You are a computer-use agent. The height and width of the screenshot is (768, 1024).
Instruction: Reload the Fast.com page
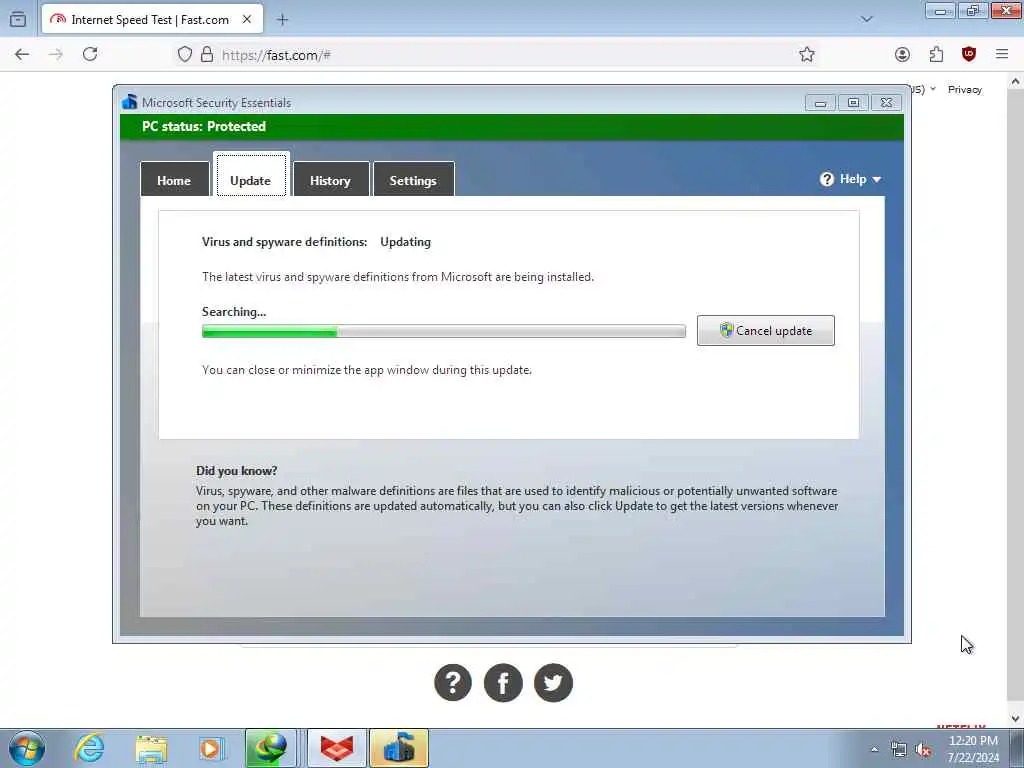pos(90,54)
